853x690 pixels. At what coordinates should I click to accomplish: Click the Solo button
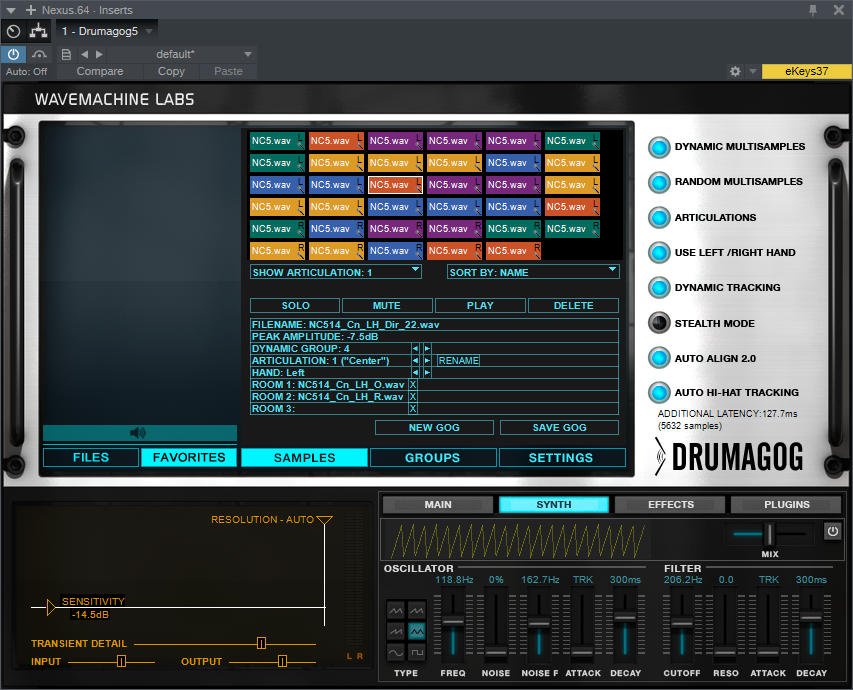tap(295, 306)
